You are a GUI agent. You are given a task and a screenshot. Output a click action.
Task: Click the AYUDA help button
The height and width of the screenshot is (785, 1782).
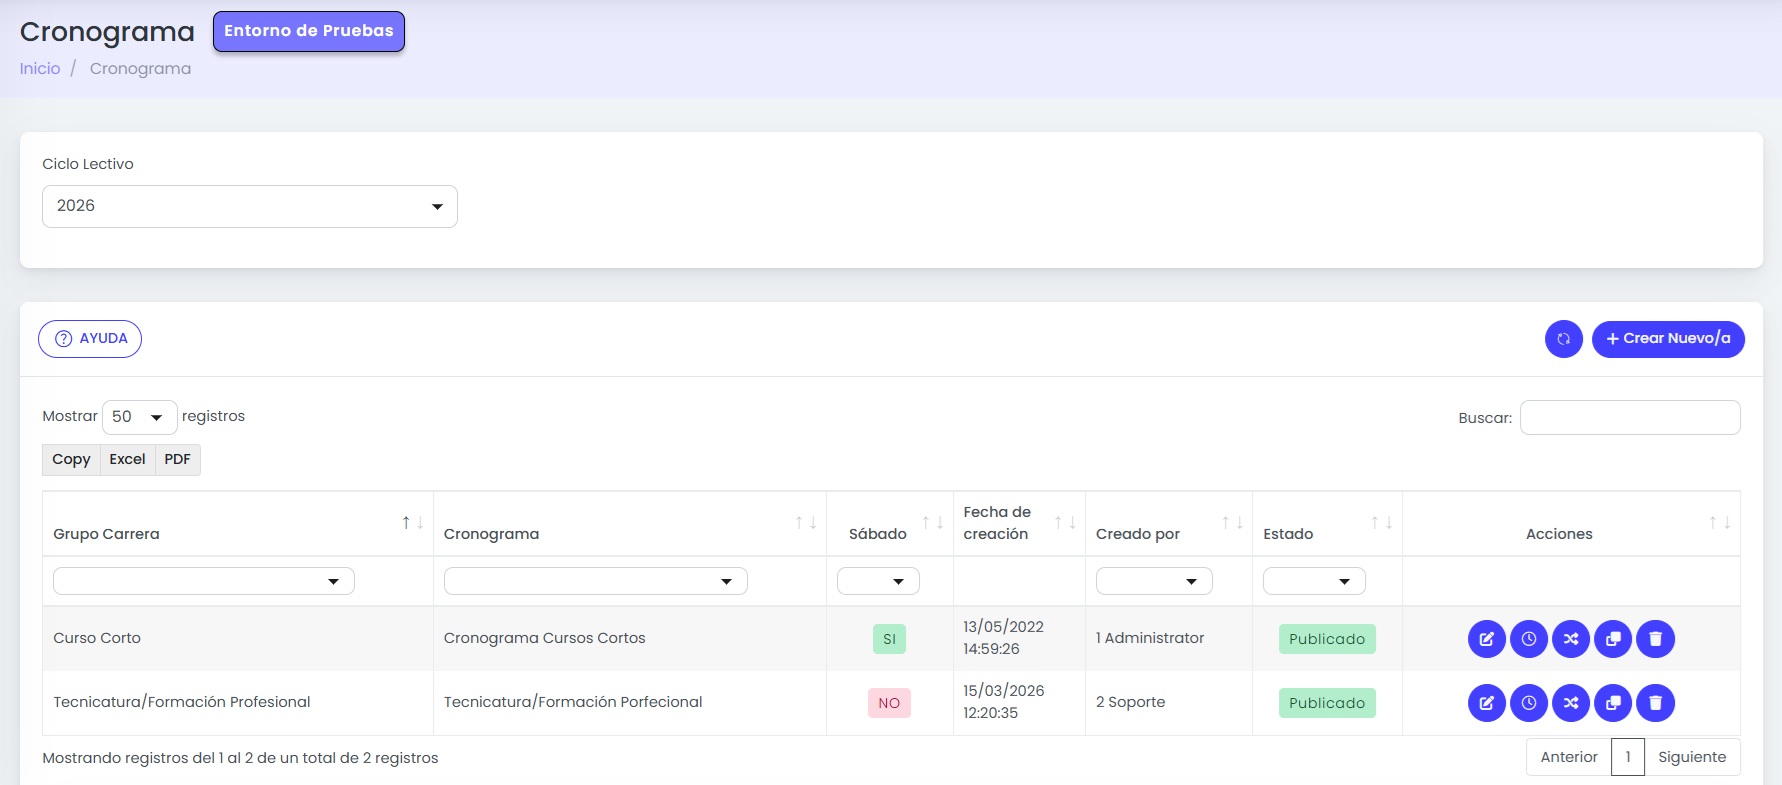(90, 339)
